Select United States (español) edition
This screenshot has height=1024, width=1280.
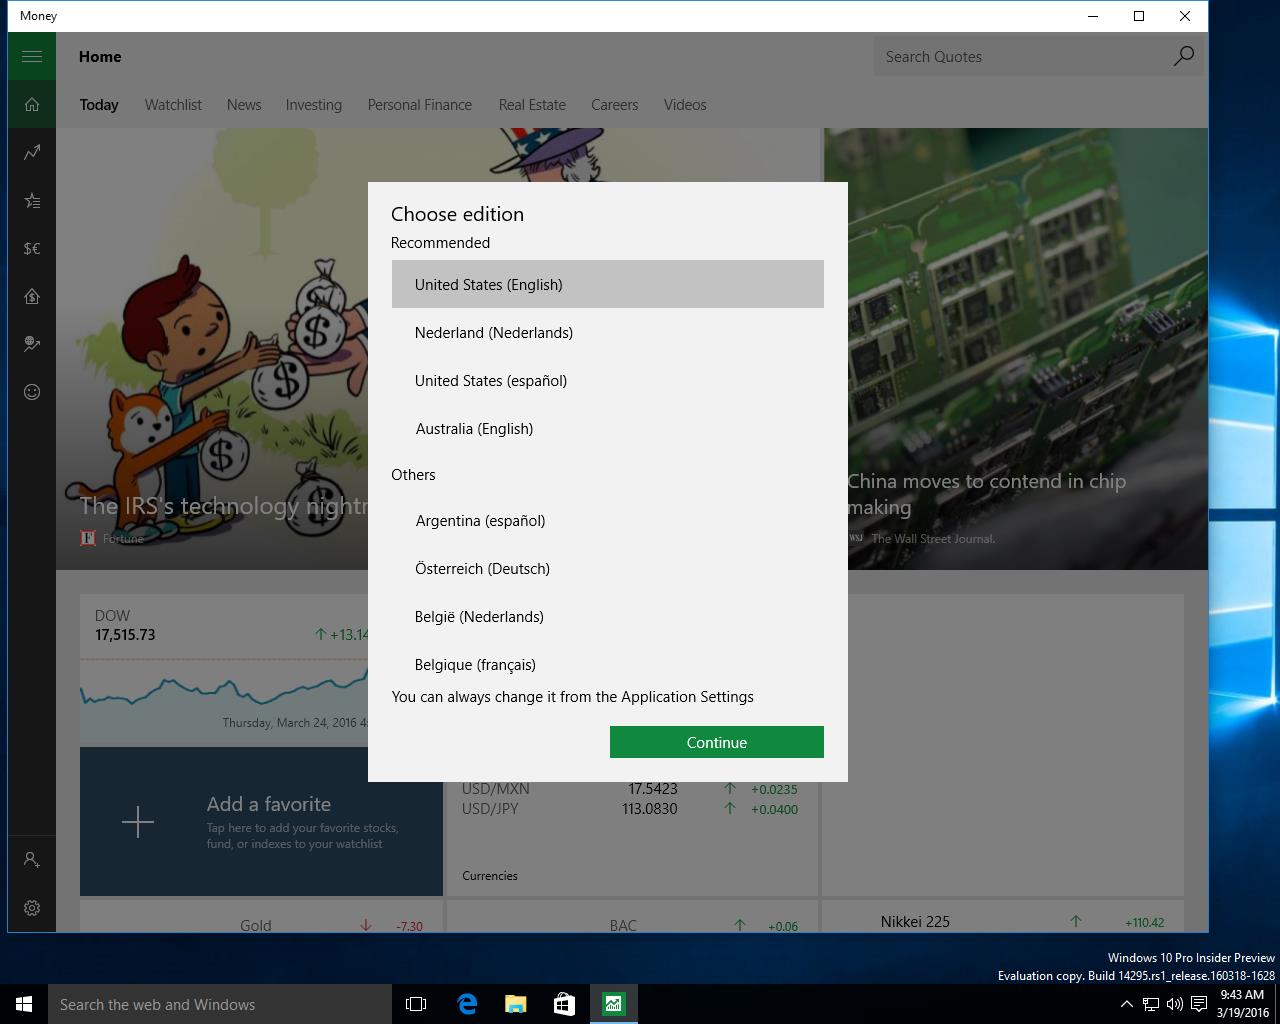pyautogui.click(x=608, y=380)
